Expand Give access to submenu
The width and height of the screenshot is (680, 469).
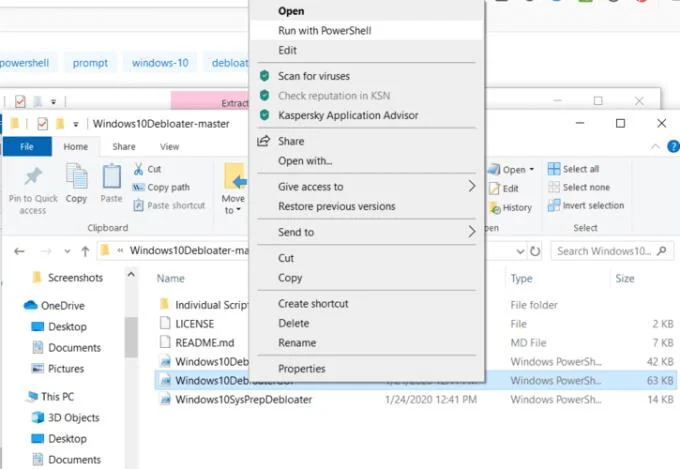(367, 187)
